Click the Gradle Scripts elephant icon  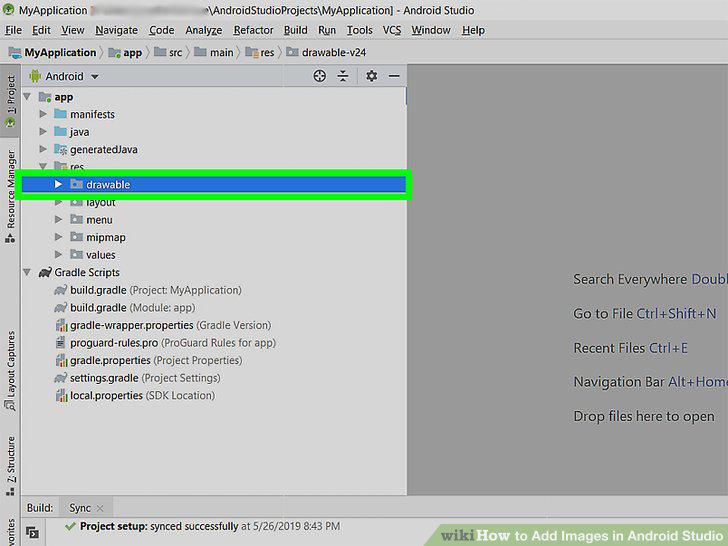(x=45, y=272)
